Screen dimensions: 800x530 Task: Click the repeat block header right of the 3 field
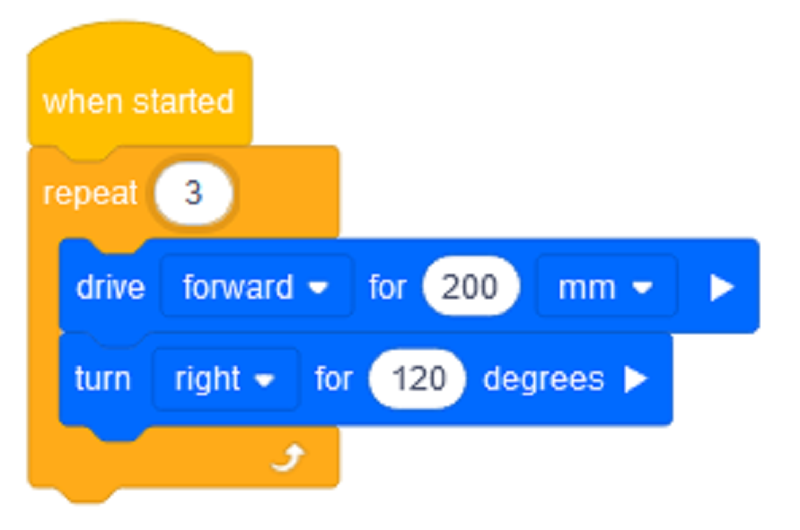coord(288,193)
